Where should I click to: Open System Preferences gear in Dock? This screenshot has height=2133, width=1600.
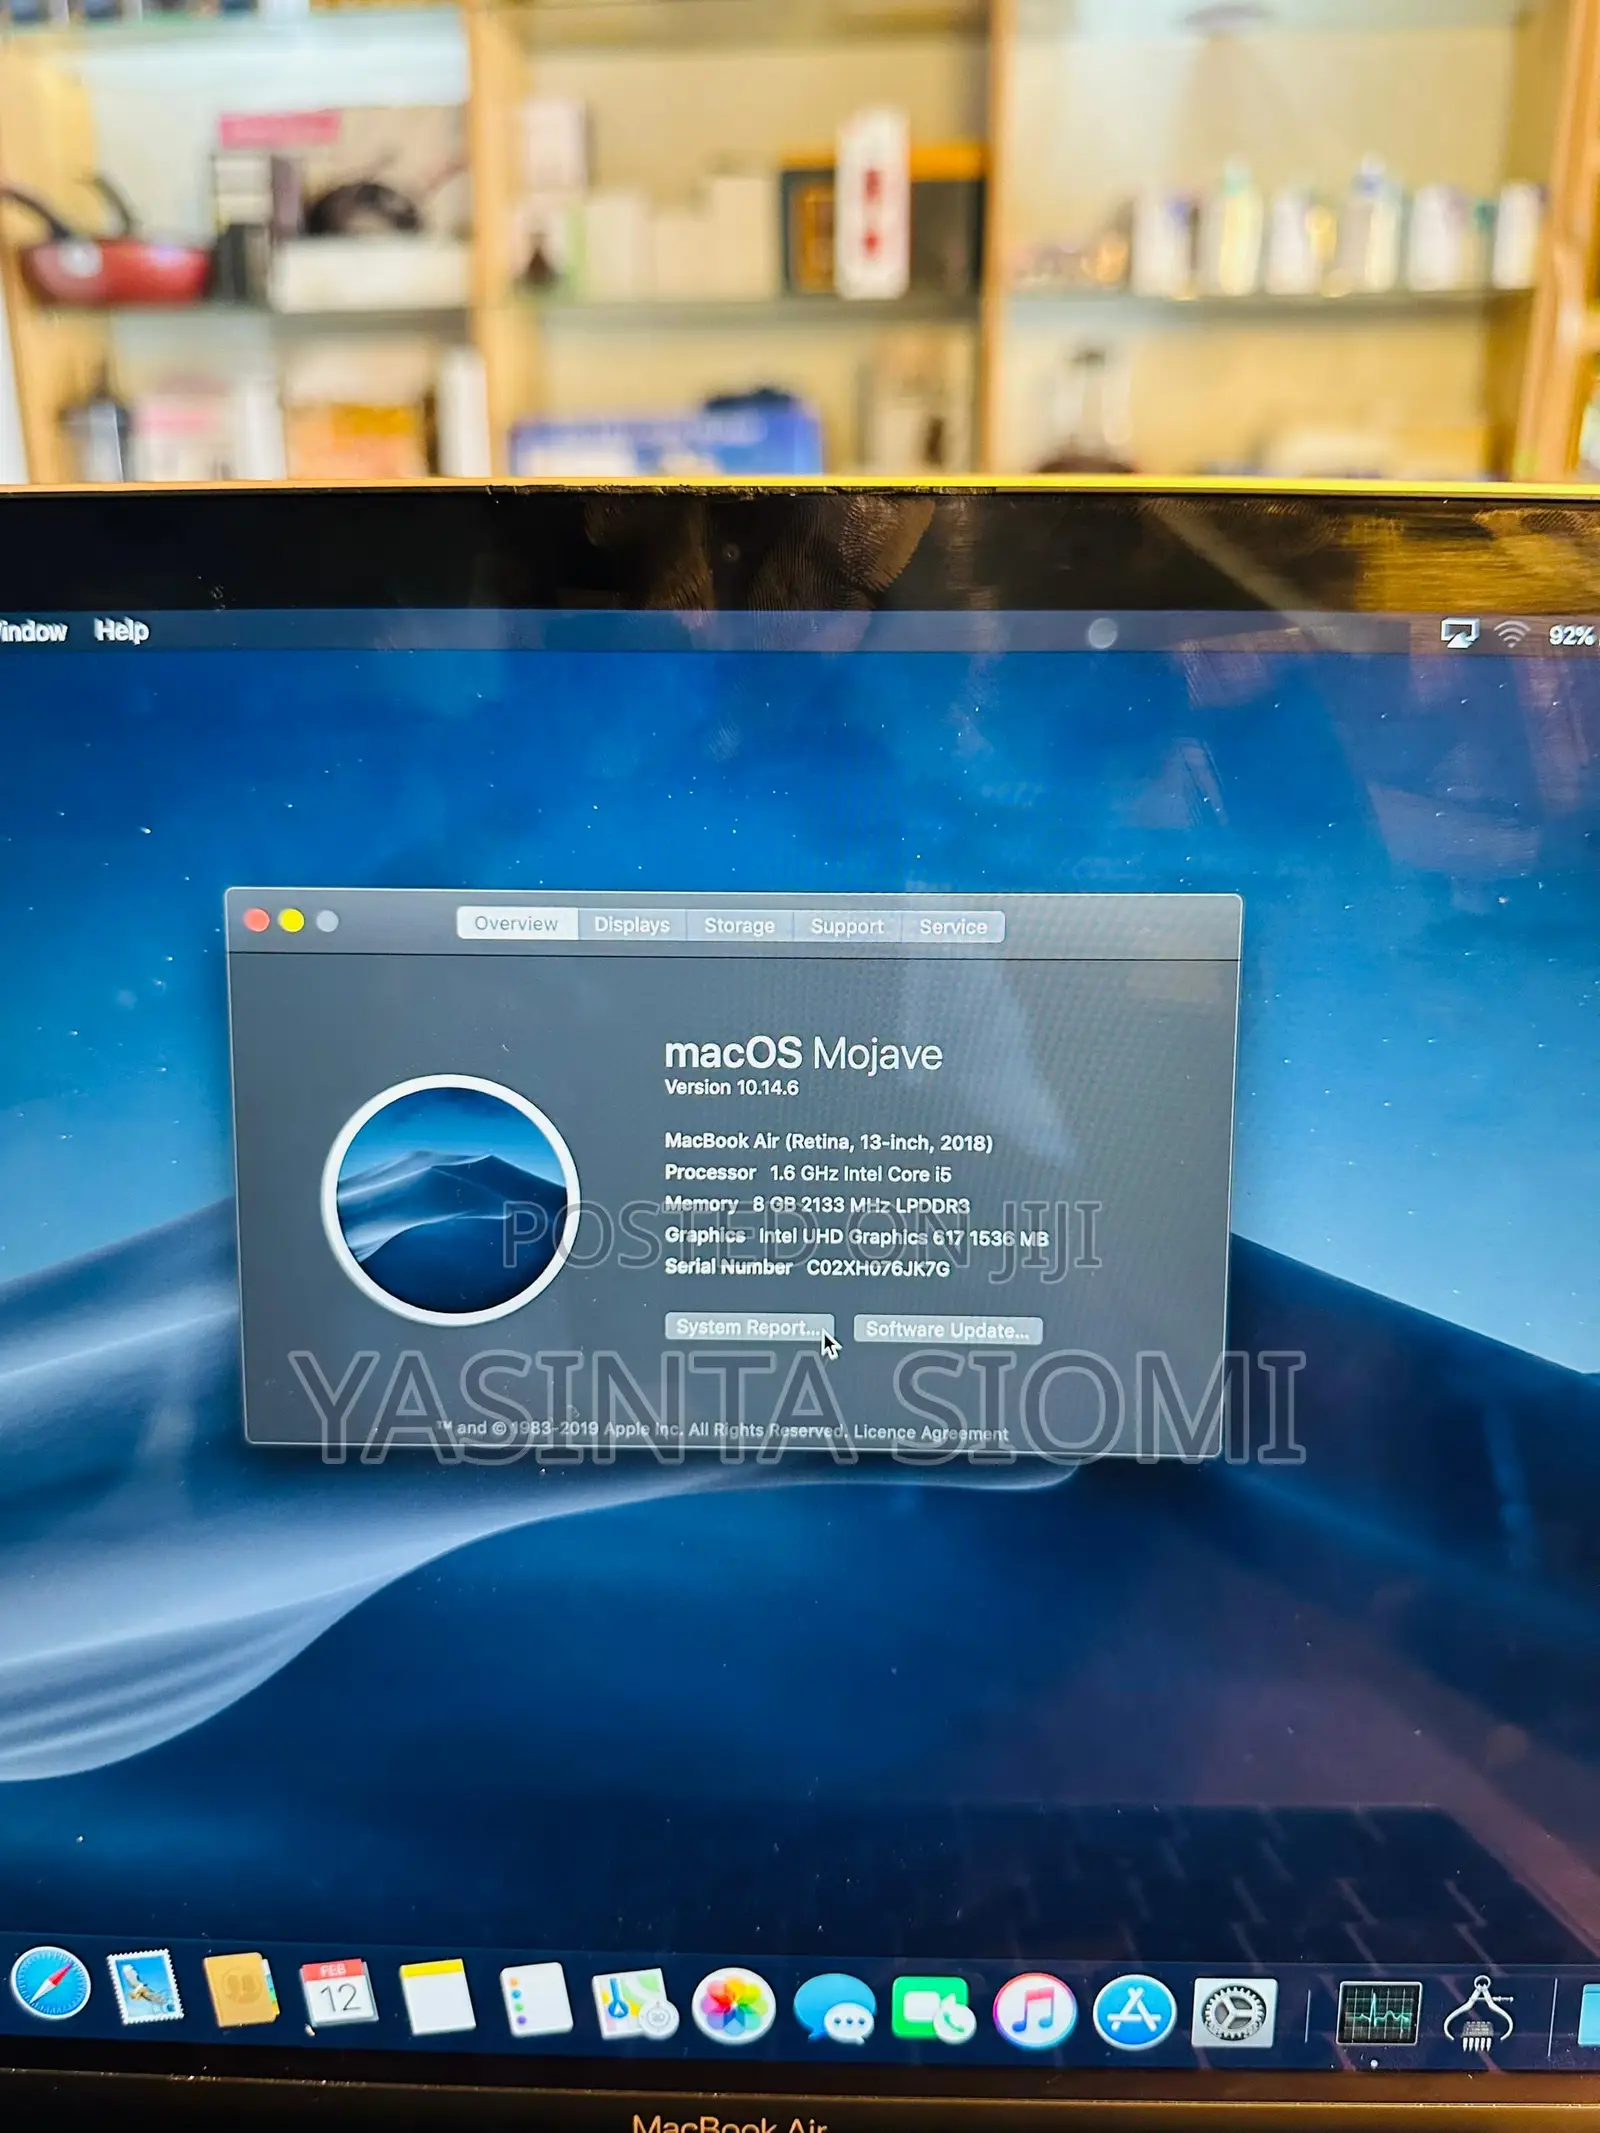1234,2012
